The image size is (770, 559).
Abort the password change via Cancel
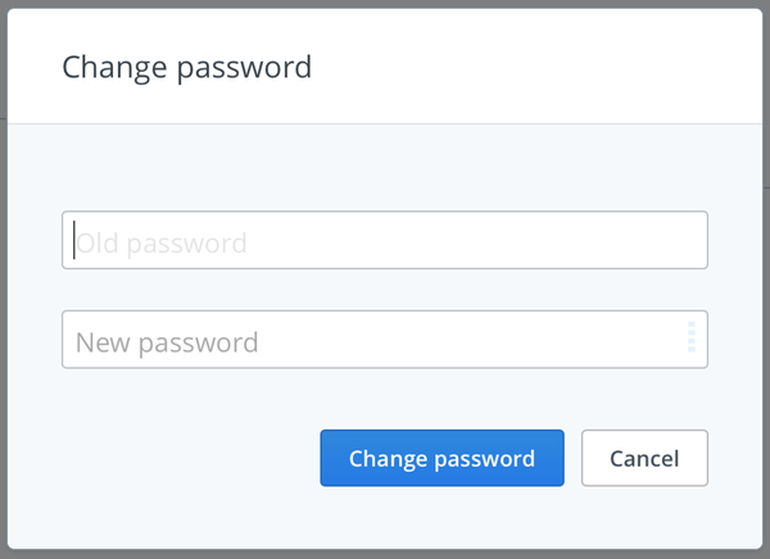click(644, 458)
